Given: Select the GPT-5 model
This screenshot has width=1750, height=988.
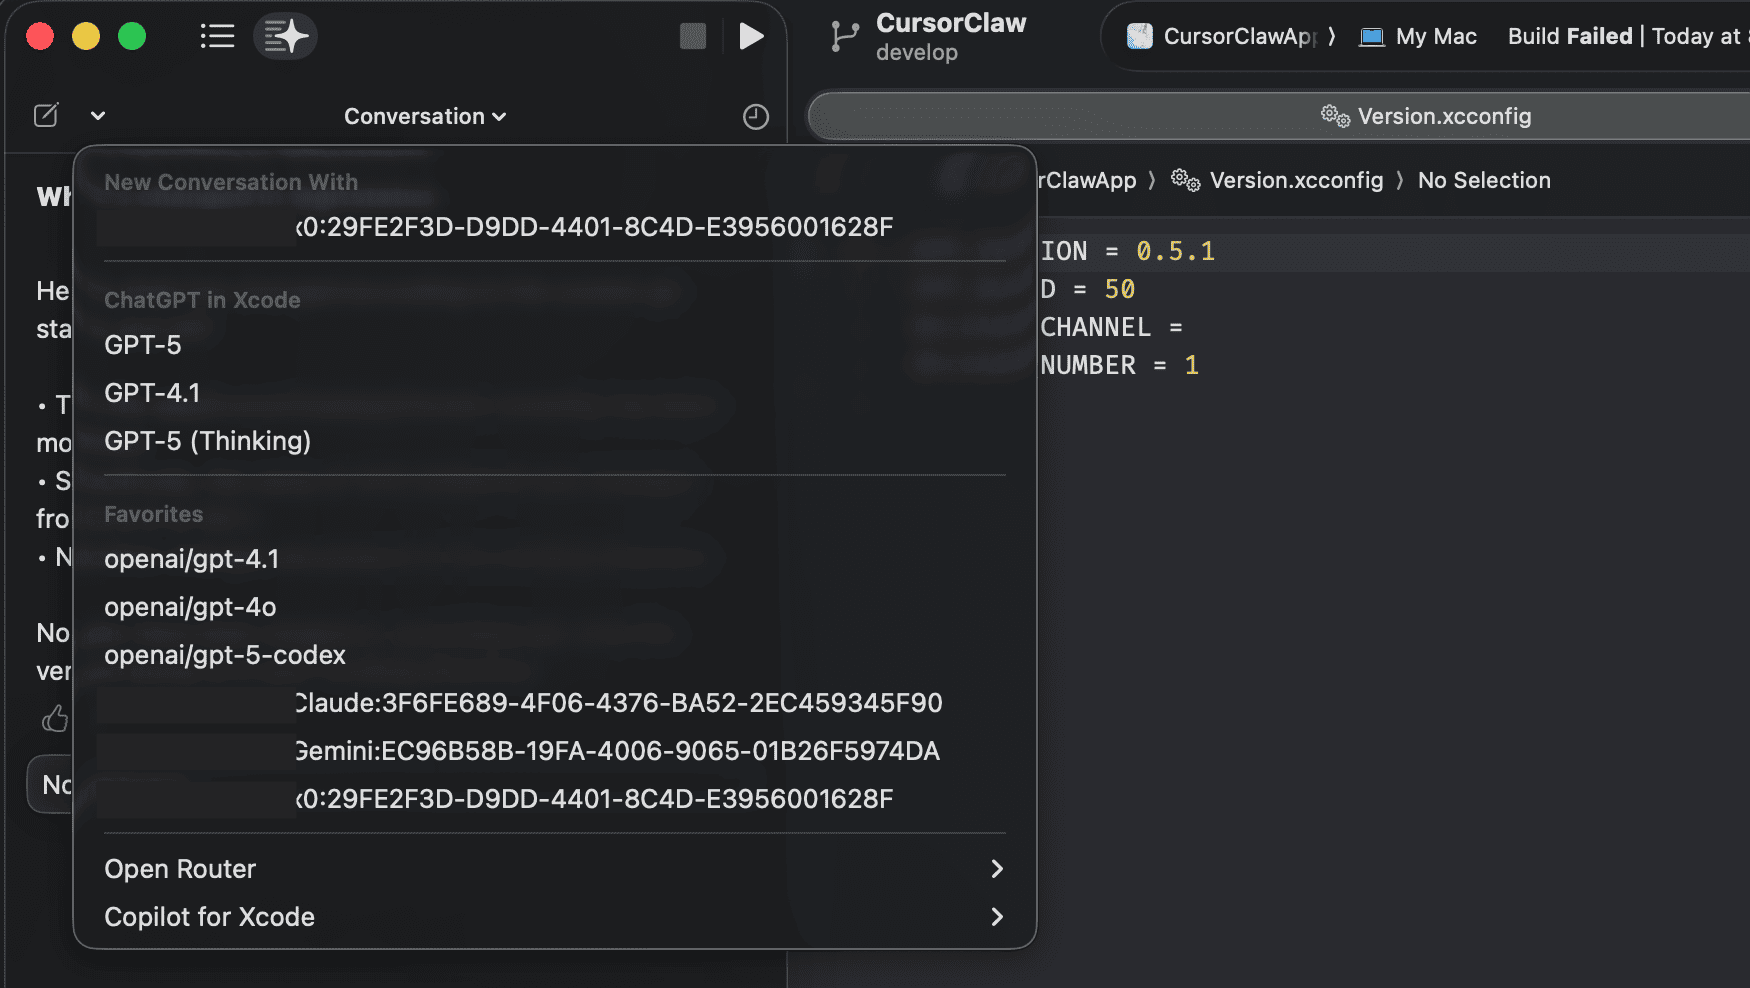Looking at the screenshot, I should click(x=142, y=345).
